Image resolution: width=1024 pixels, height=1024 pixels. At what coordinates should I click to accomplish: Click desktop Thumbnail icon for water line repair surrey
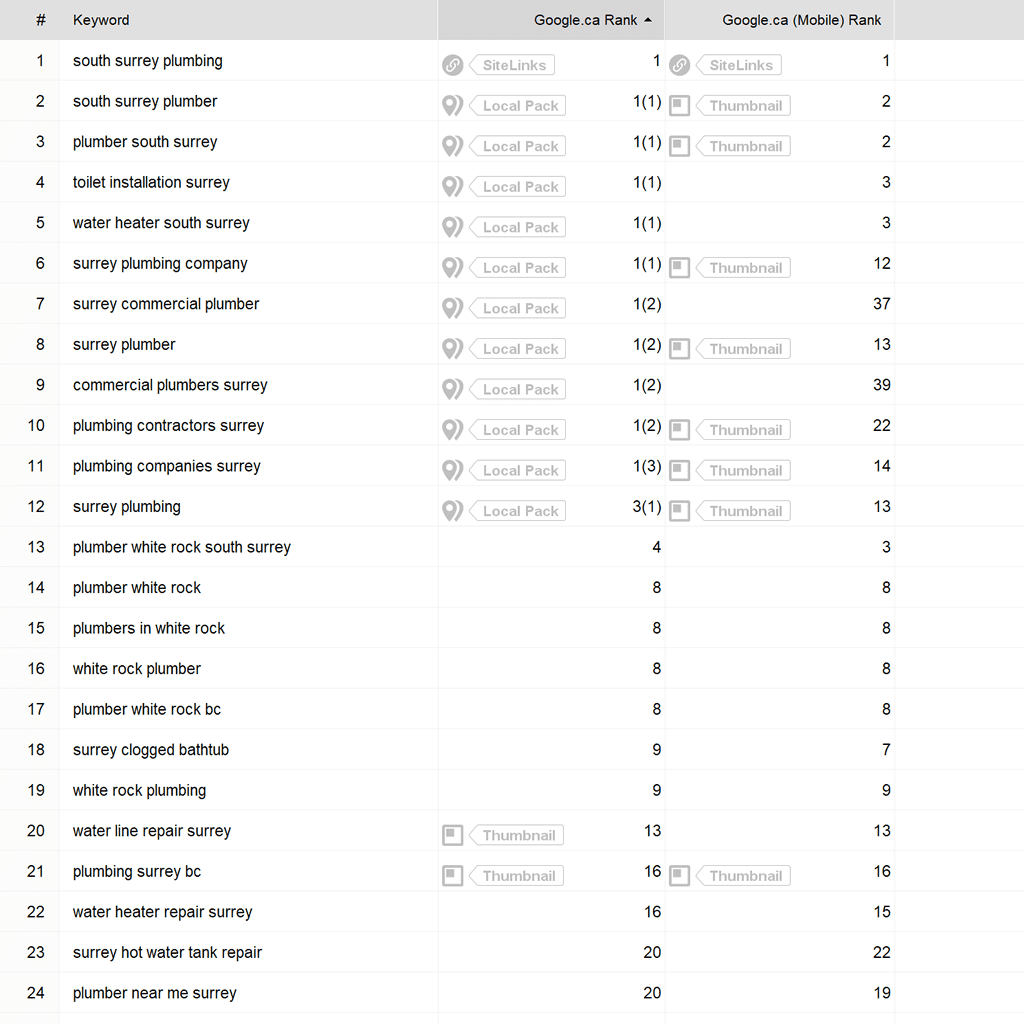(x=453, y=835)
